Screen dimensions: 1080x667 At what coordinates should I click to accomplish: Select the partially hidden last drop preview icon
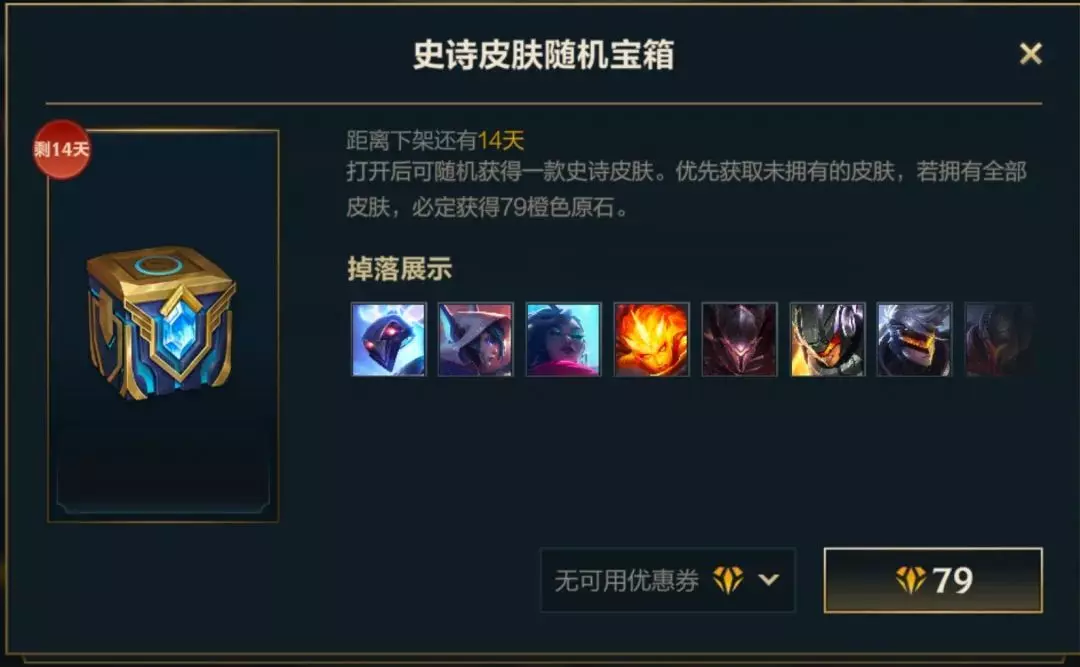999,340
